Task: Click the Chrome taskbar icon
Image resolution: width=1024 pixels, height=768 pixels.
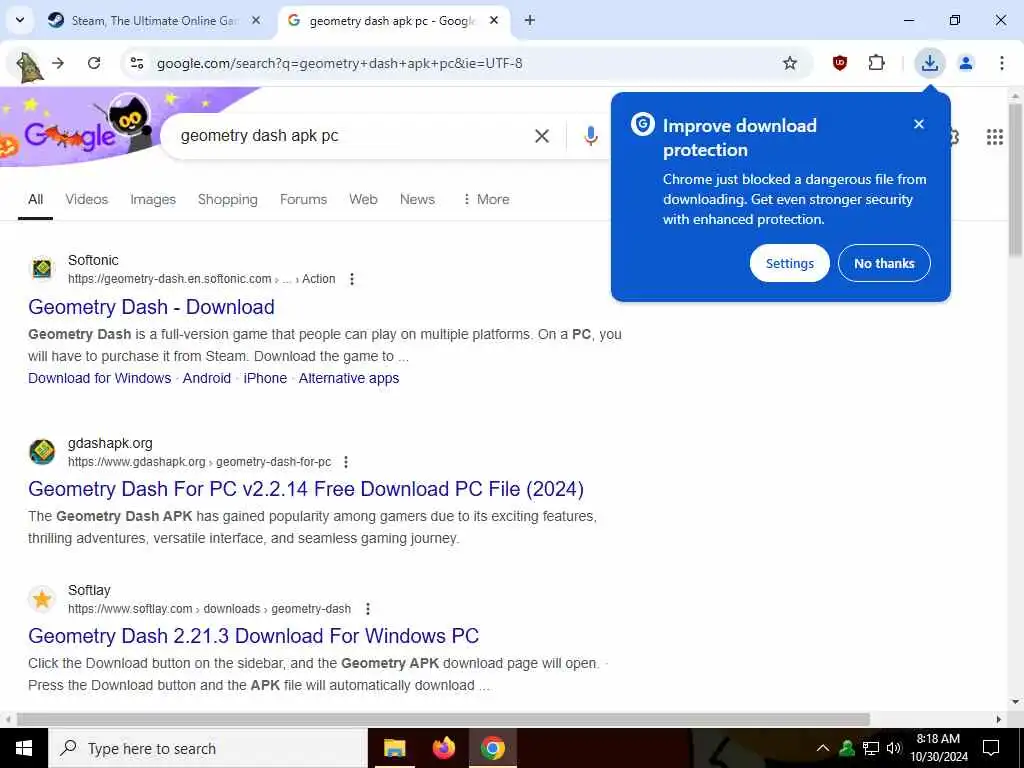Action: click(493, 748)
